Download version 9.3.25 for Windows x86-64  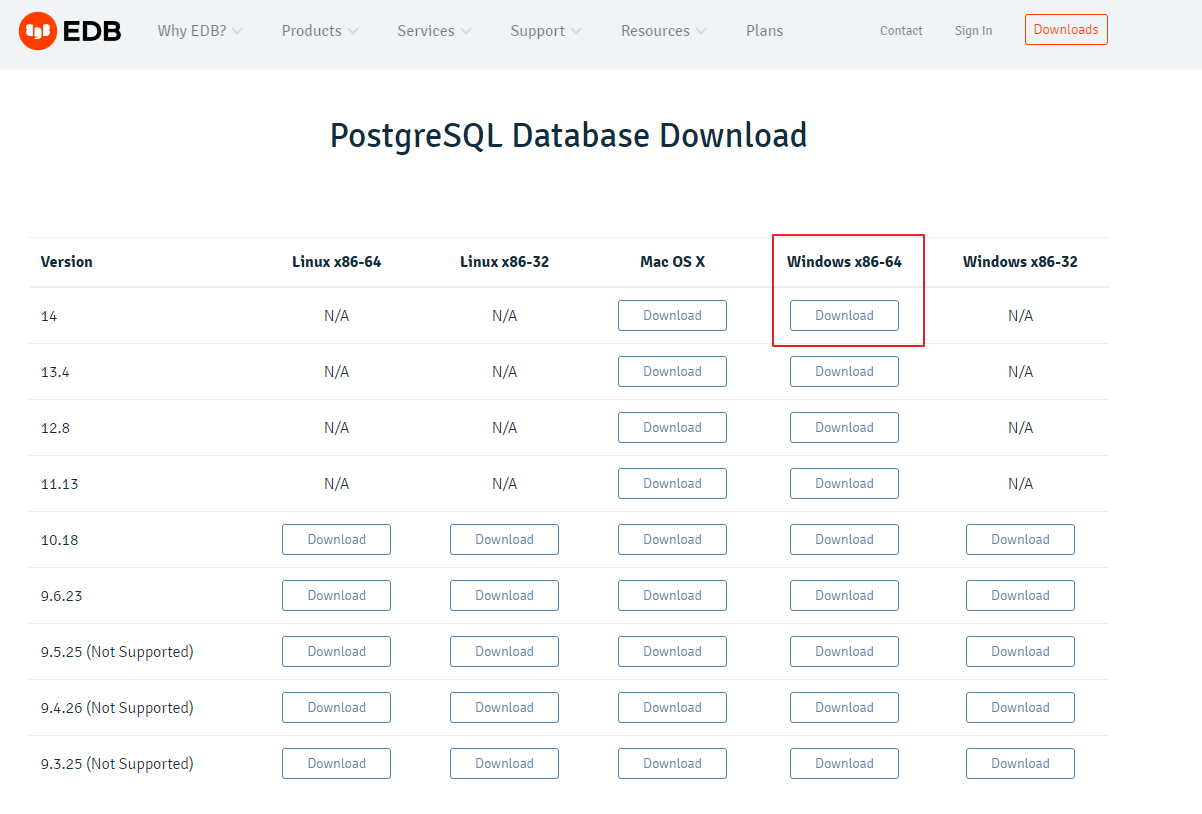tap(844, 763)
